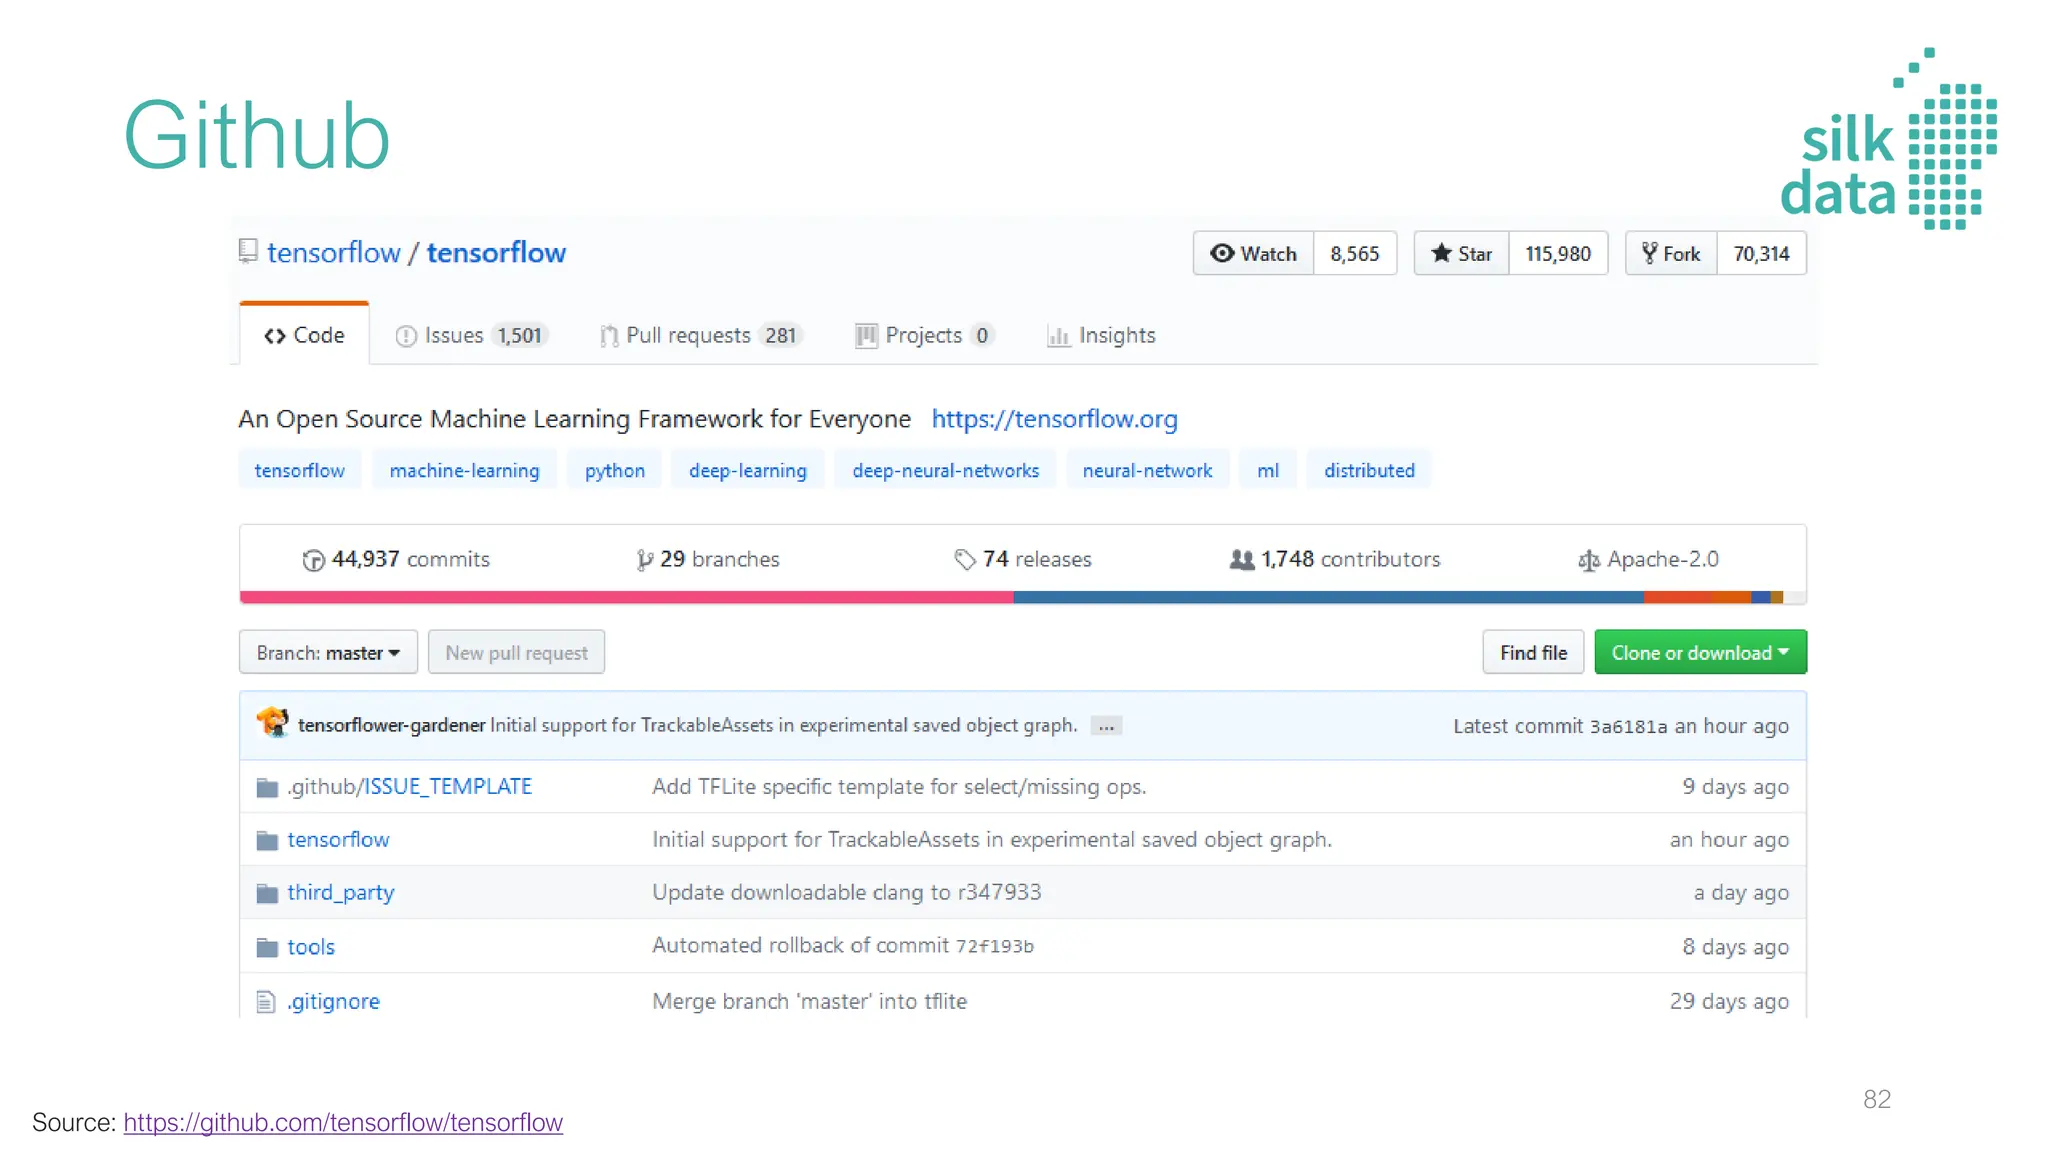Click the blue segment of language bar
This screenshot has height=1152, width=2048.
pos(1328,597)
